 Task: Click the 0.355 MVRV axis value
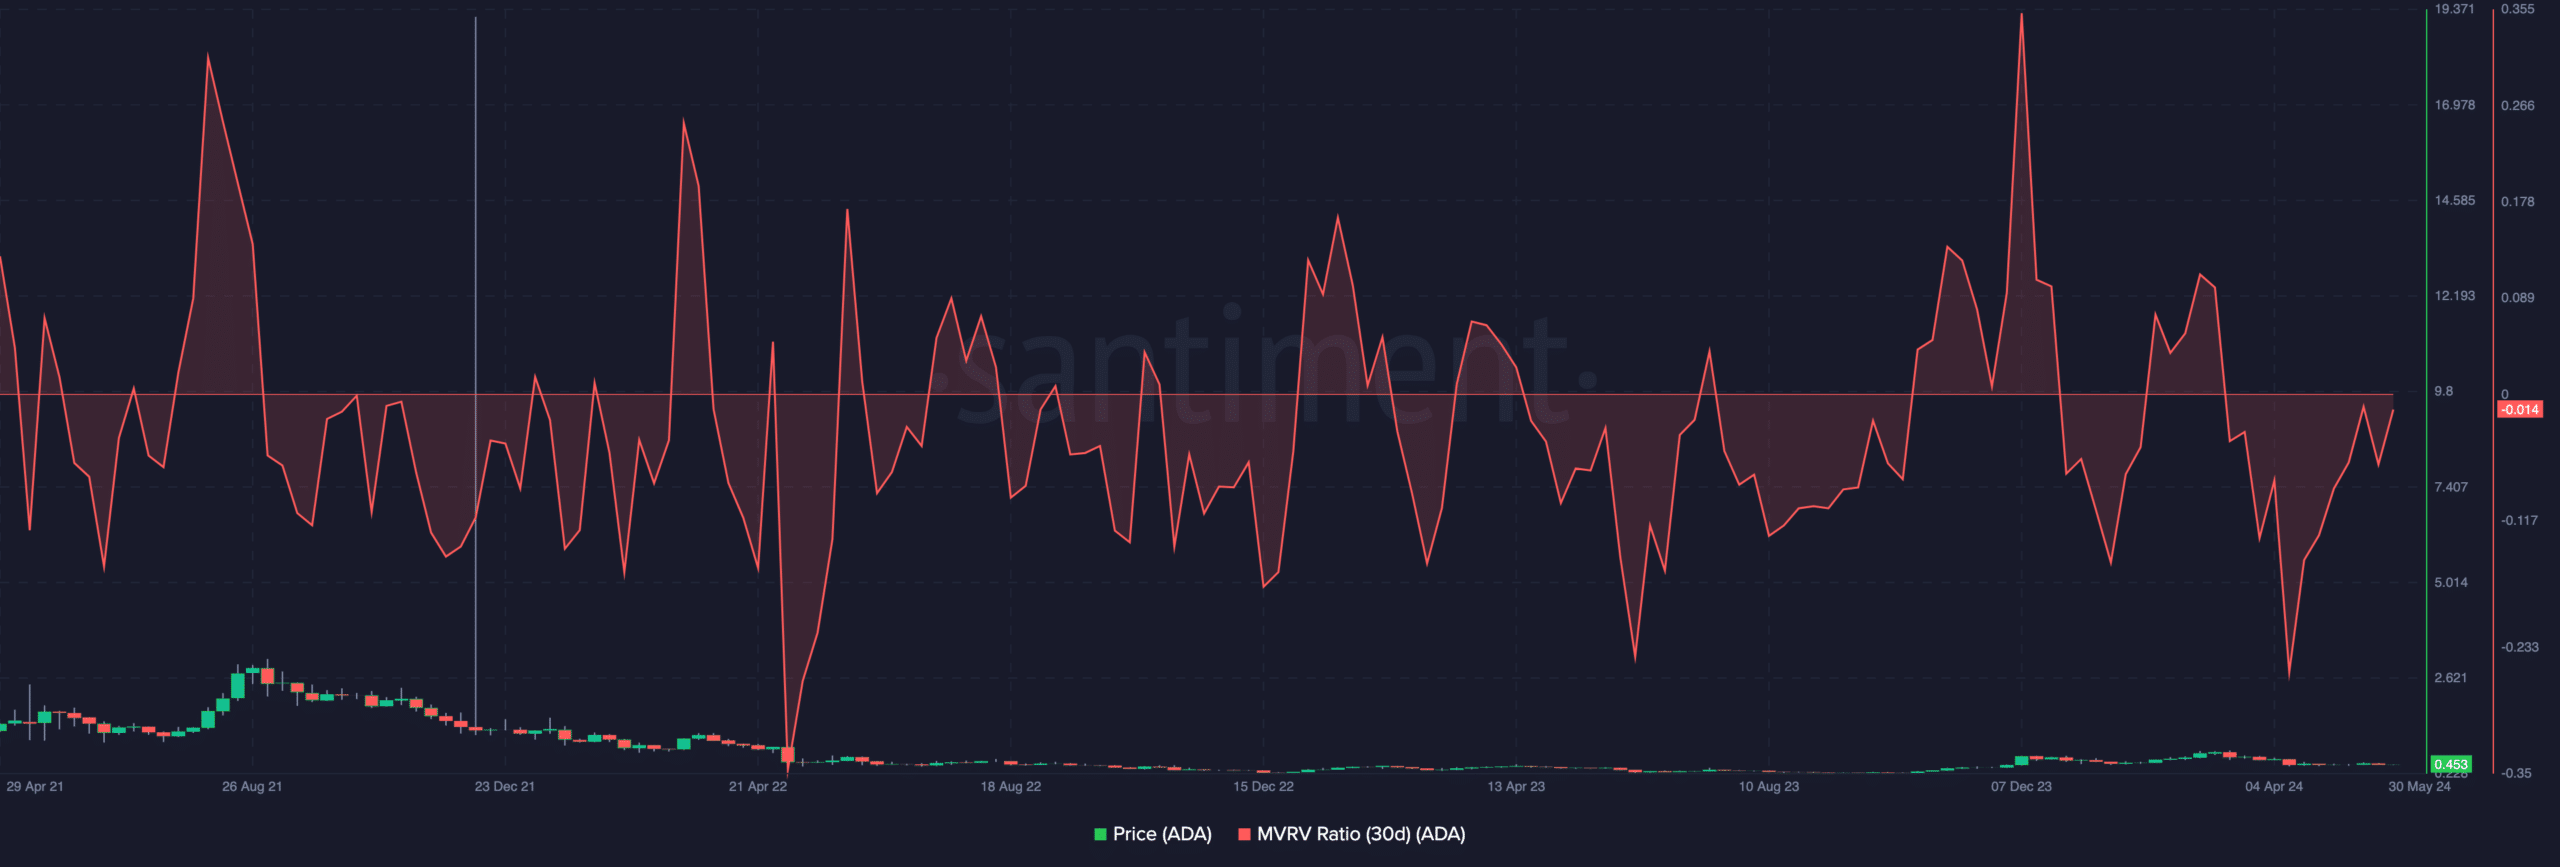click(2518, 9)
